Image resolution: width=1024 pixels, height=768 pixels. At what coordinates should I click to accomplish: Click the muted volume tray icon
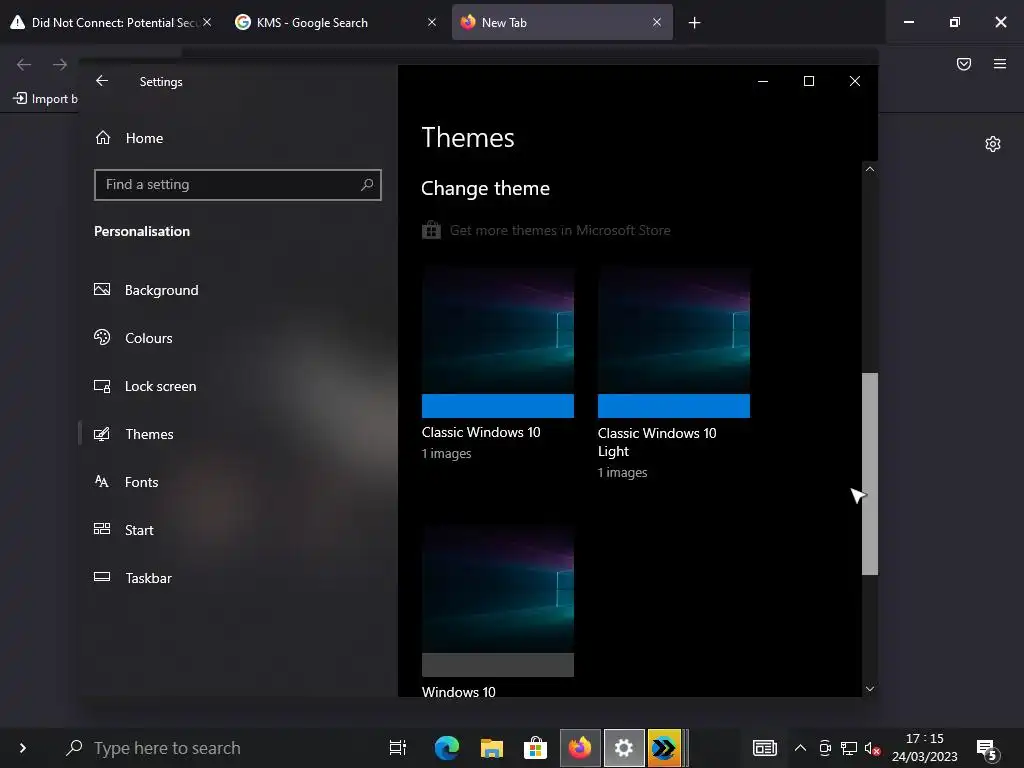coord(872,748)
